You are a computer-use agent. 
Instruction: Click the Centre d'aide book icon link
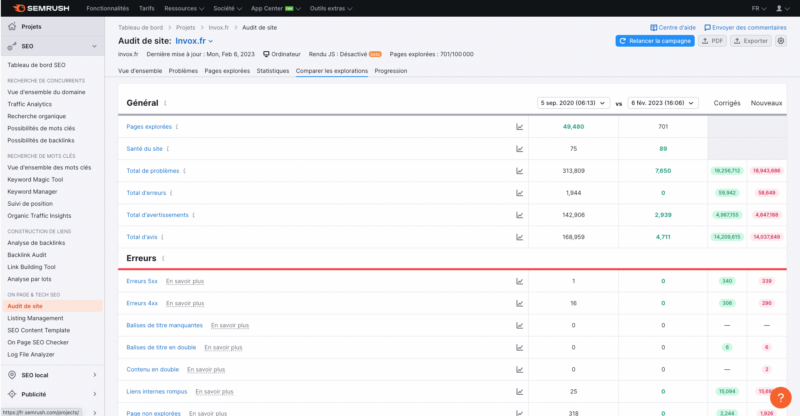tap(673, 28)
